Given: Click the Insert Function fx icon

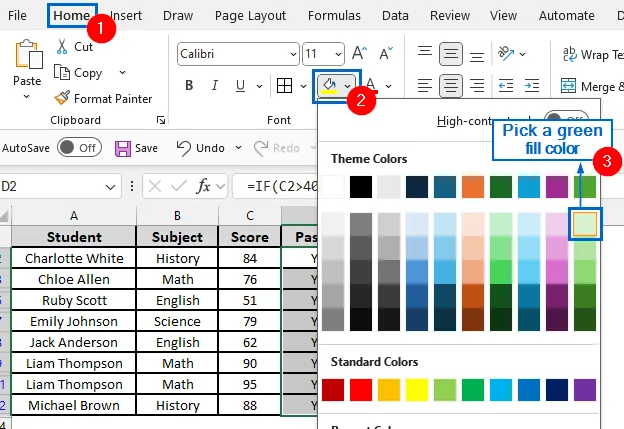Looking at the screenshot, I should coord(203,186).
